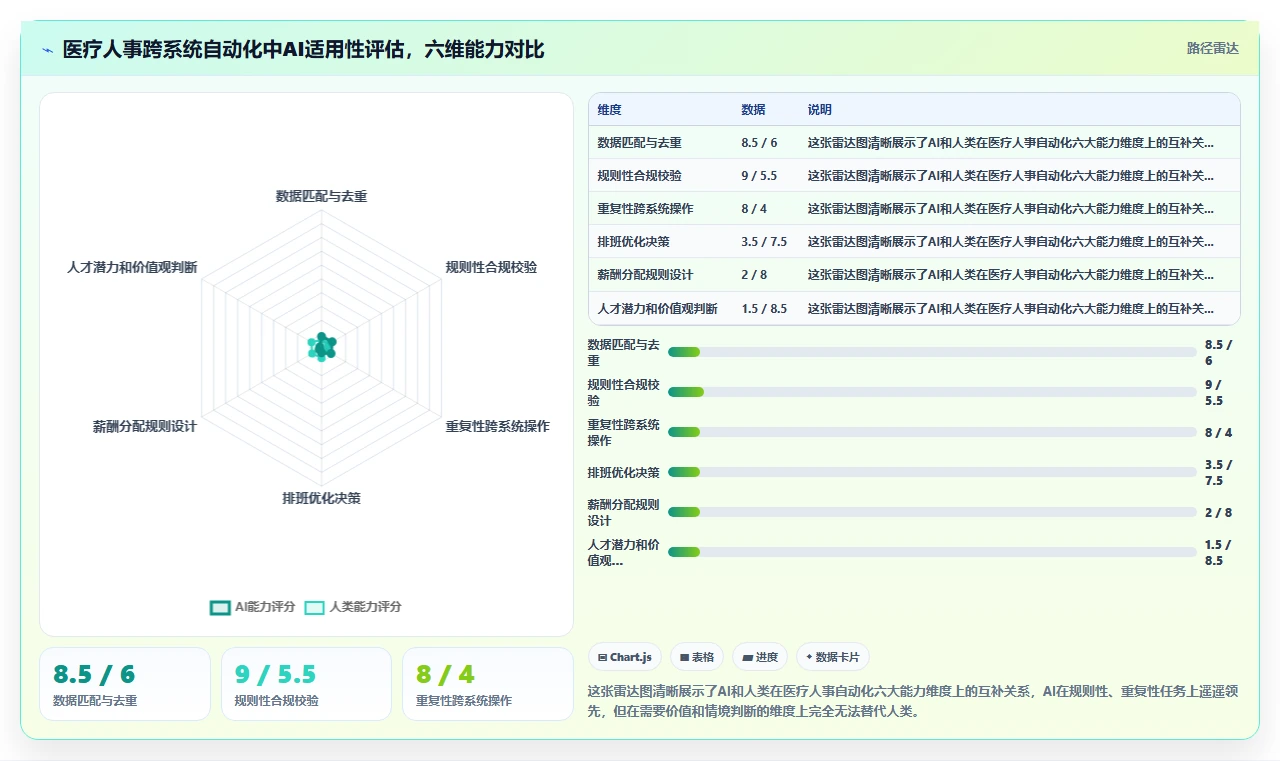Image resolution: width=1280 pixels, height=761 pixels.
Task: Click the 薪酬分配规则设计 progress bar
Action: point(932,512)
